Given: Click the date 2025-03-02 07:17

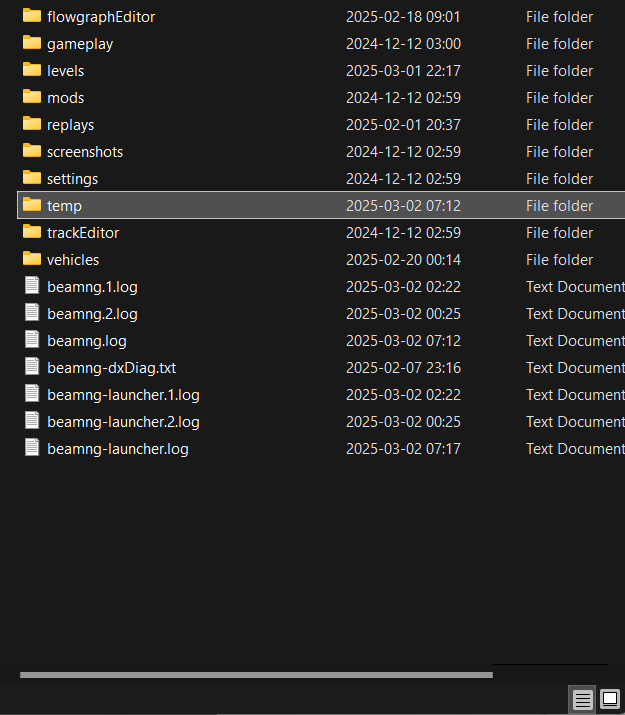Looking at the screenshot, I should coord(403,448).
